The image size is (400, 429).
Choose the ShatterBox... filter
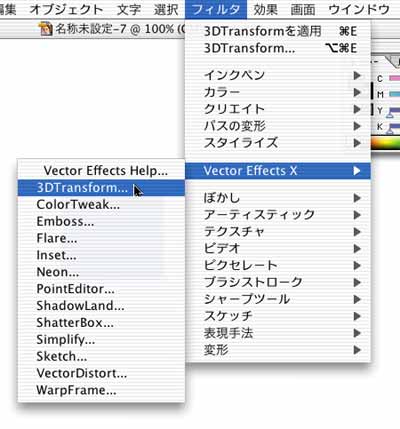point(101,323)
